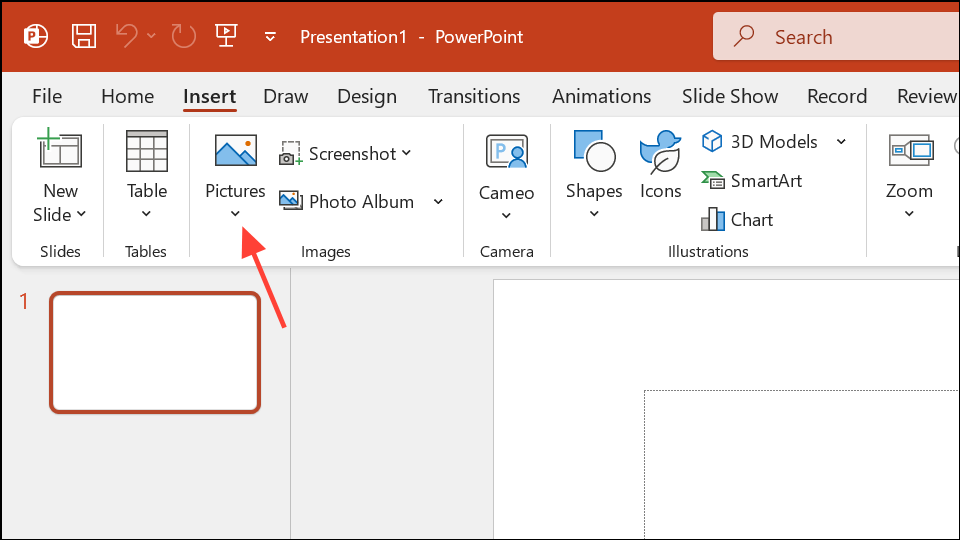Expand the Photo Album dropdown arrow

438,201
